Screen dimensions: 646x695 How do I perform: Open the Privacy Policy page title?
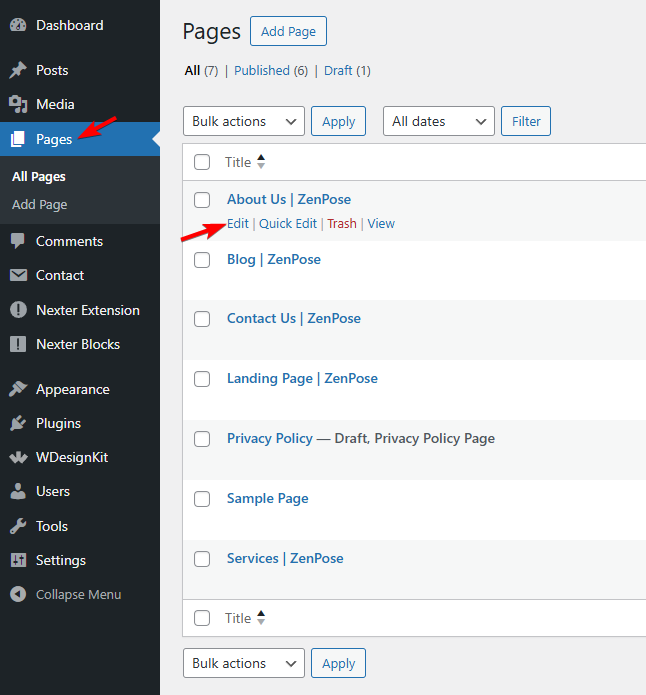tap(270, 438)
